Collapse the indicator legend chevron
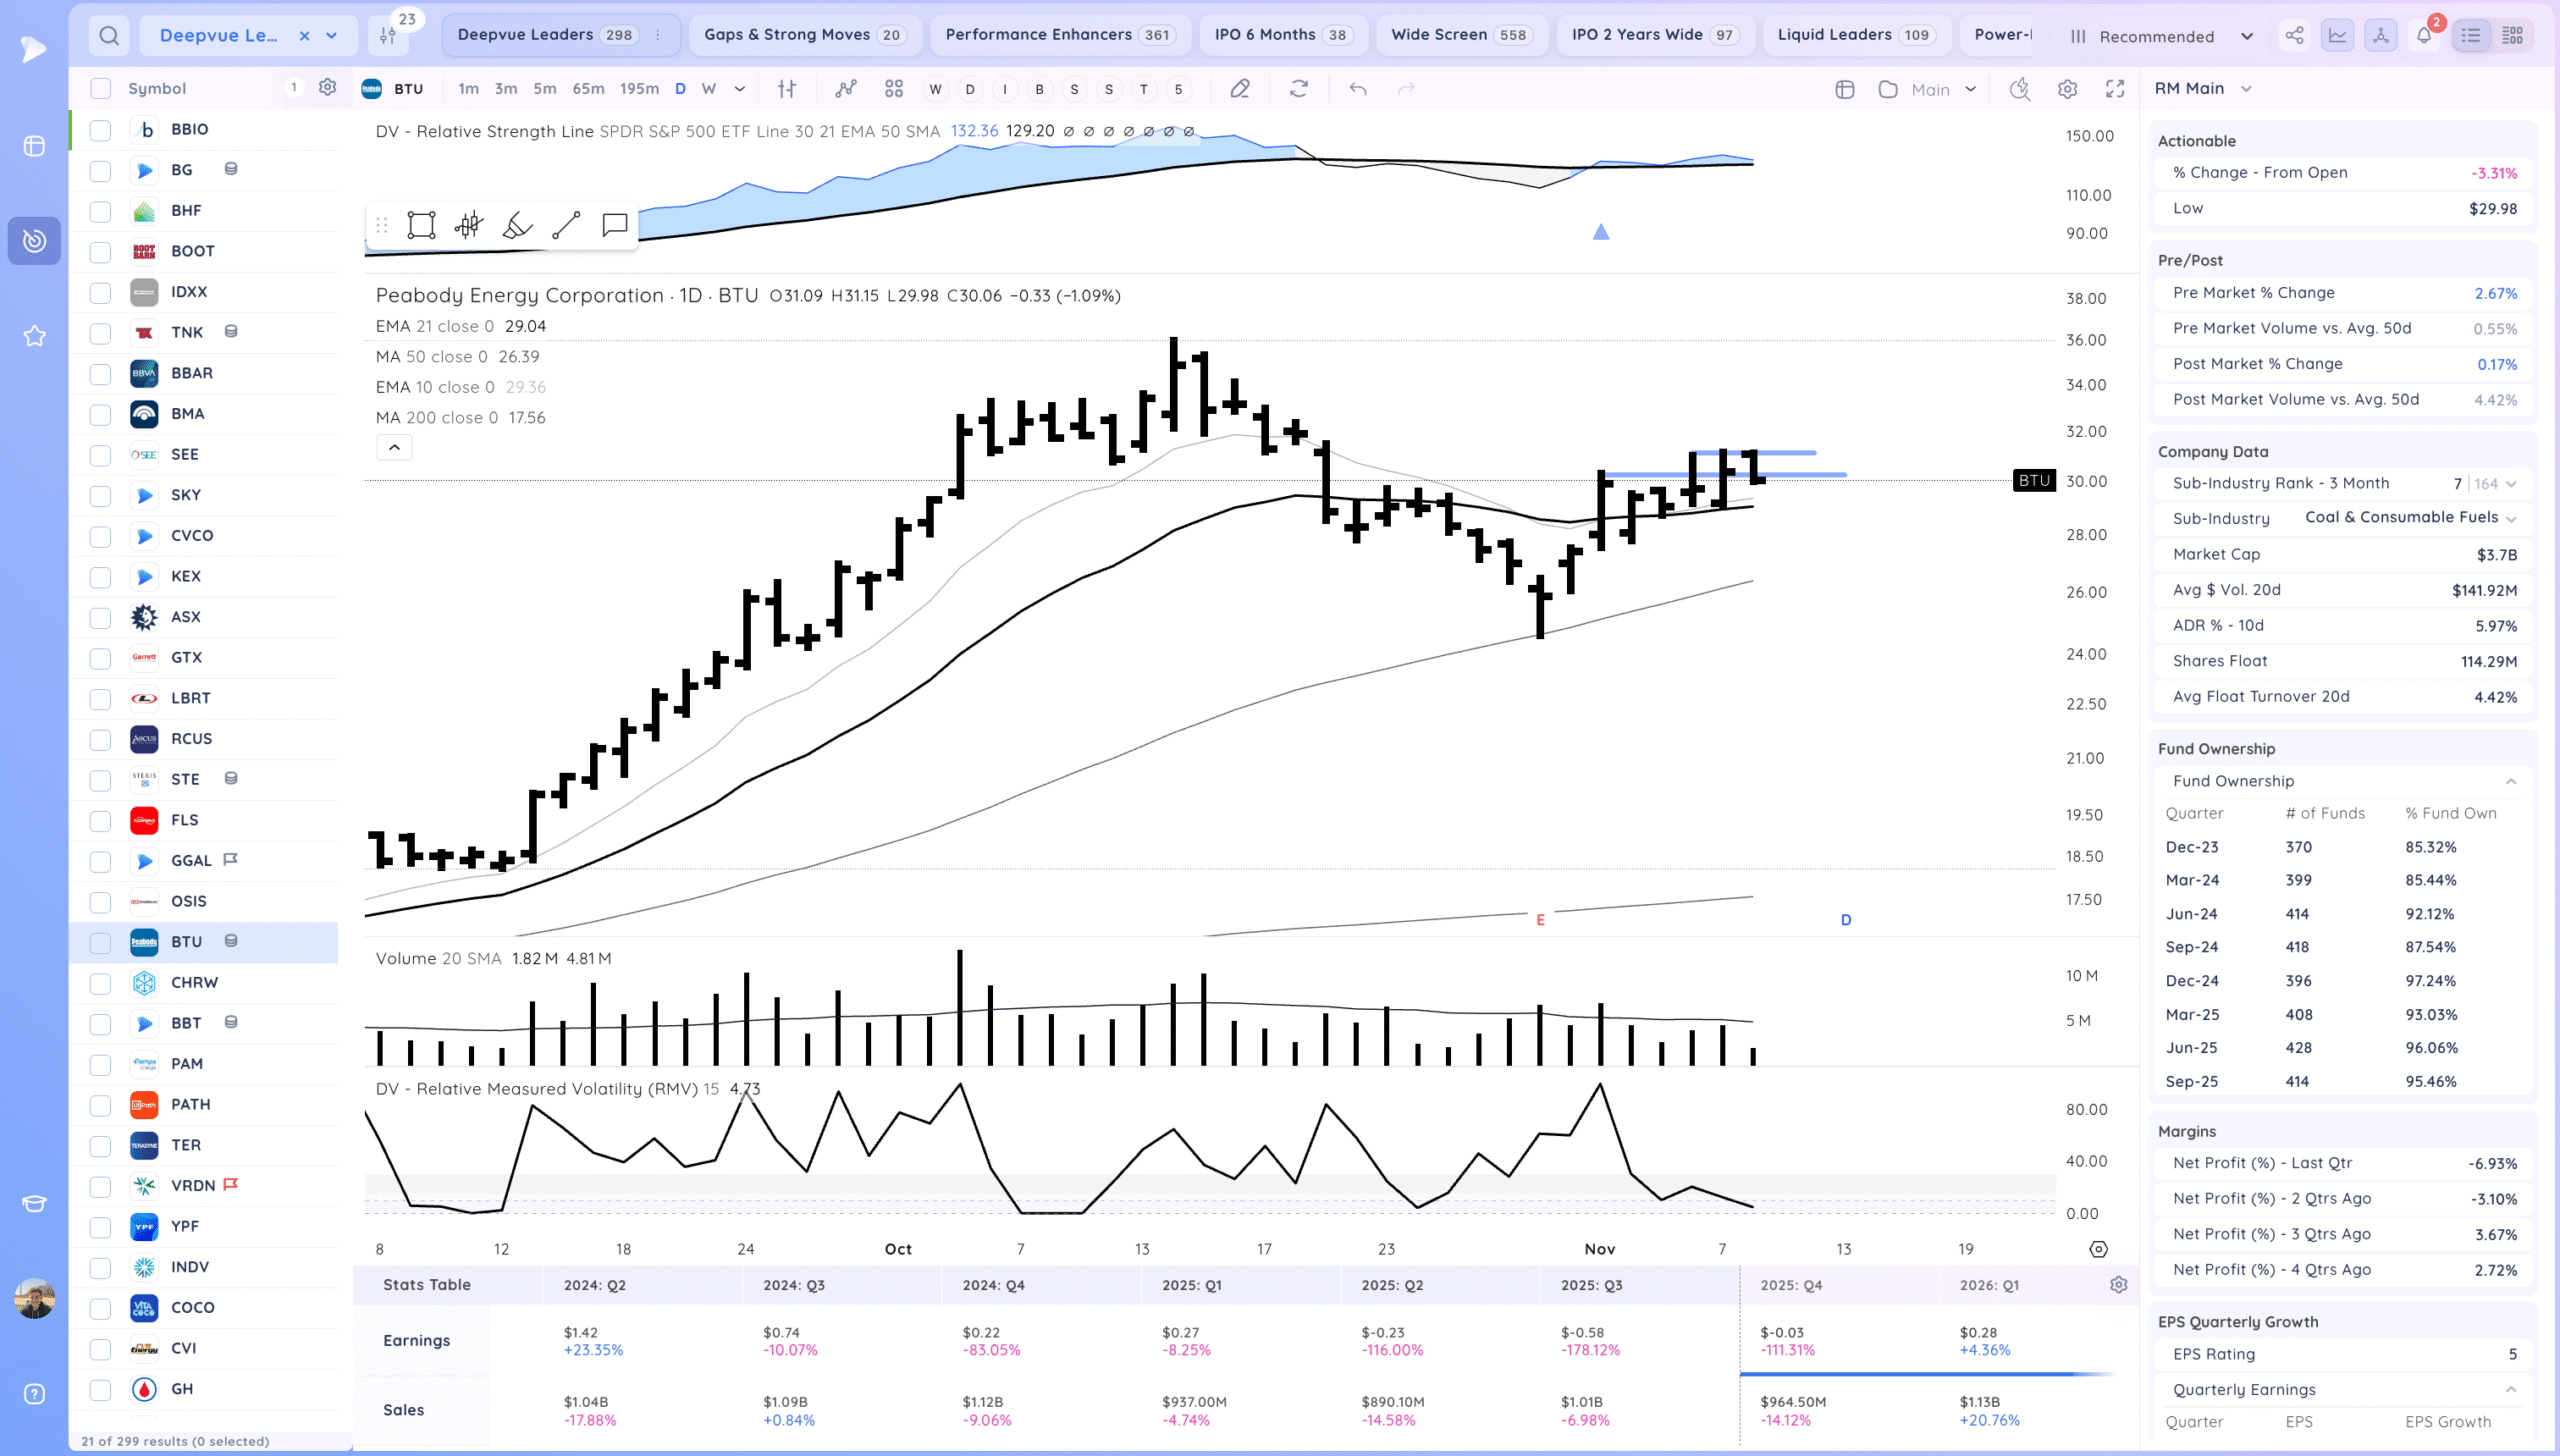 [394, 448]
